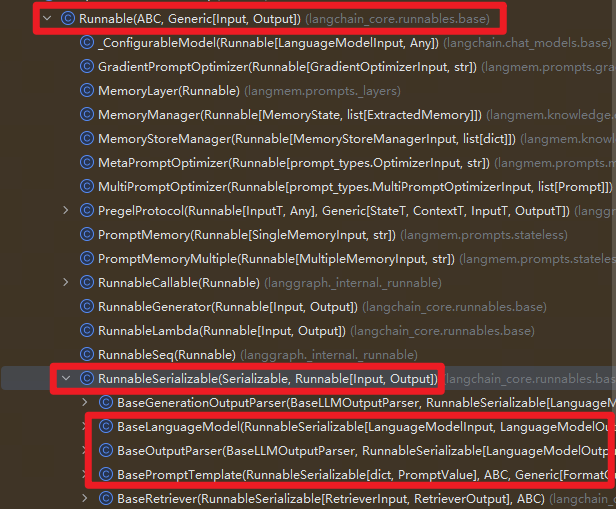Click the class icon beside BasePromptTemplate
This screenshot has width=616, height=509.
click(106, 474)
